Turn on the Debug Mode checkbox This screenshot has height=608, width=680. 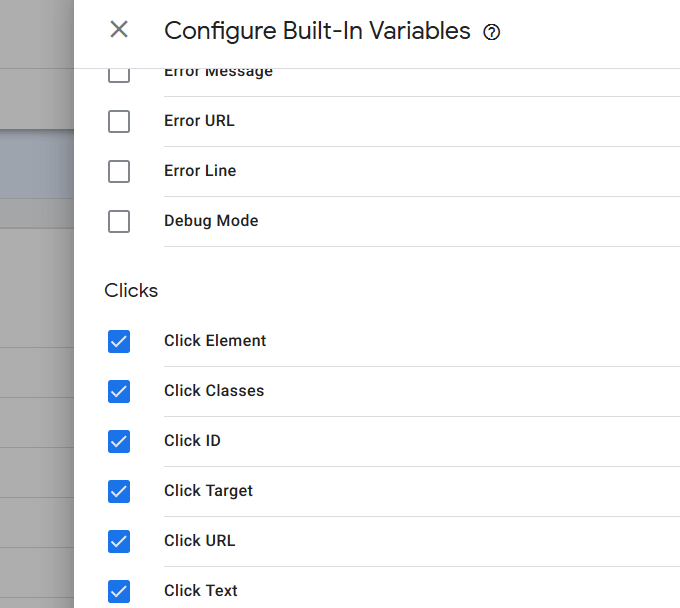(x=119, y=221)
